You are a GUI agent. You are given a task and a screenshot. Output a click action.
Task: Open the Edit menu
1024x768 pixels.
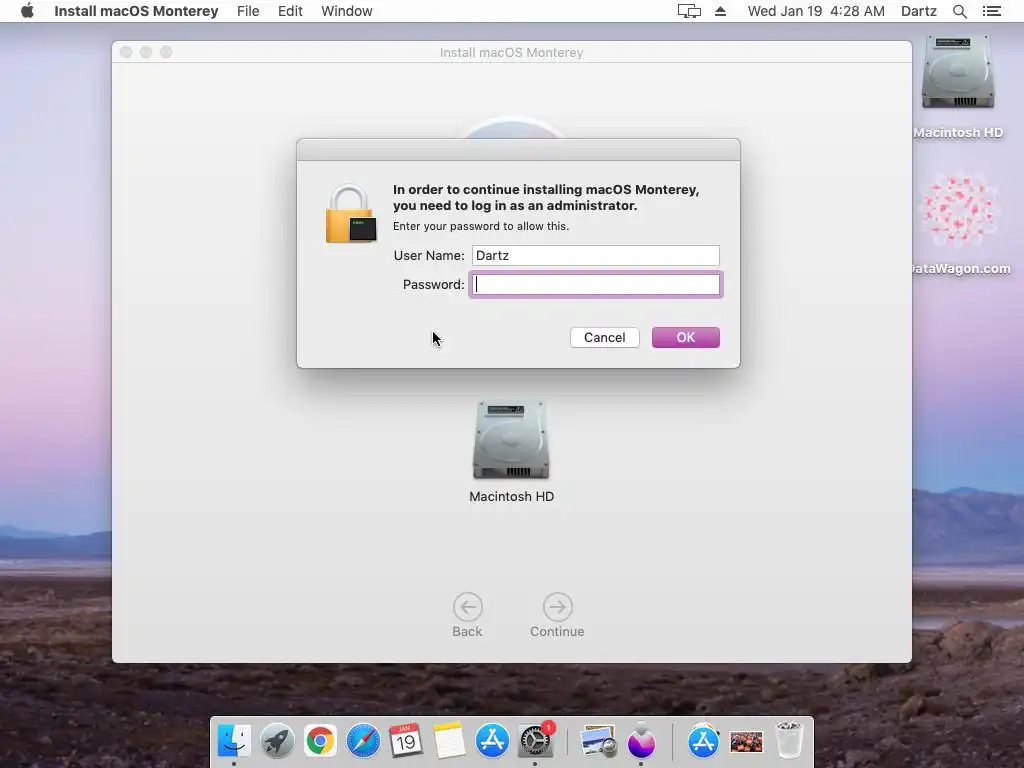[290, 11]
